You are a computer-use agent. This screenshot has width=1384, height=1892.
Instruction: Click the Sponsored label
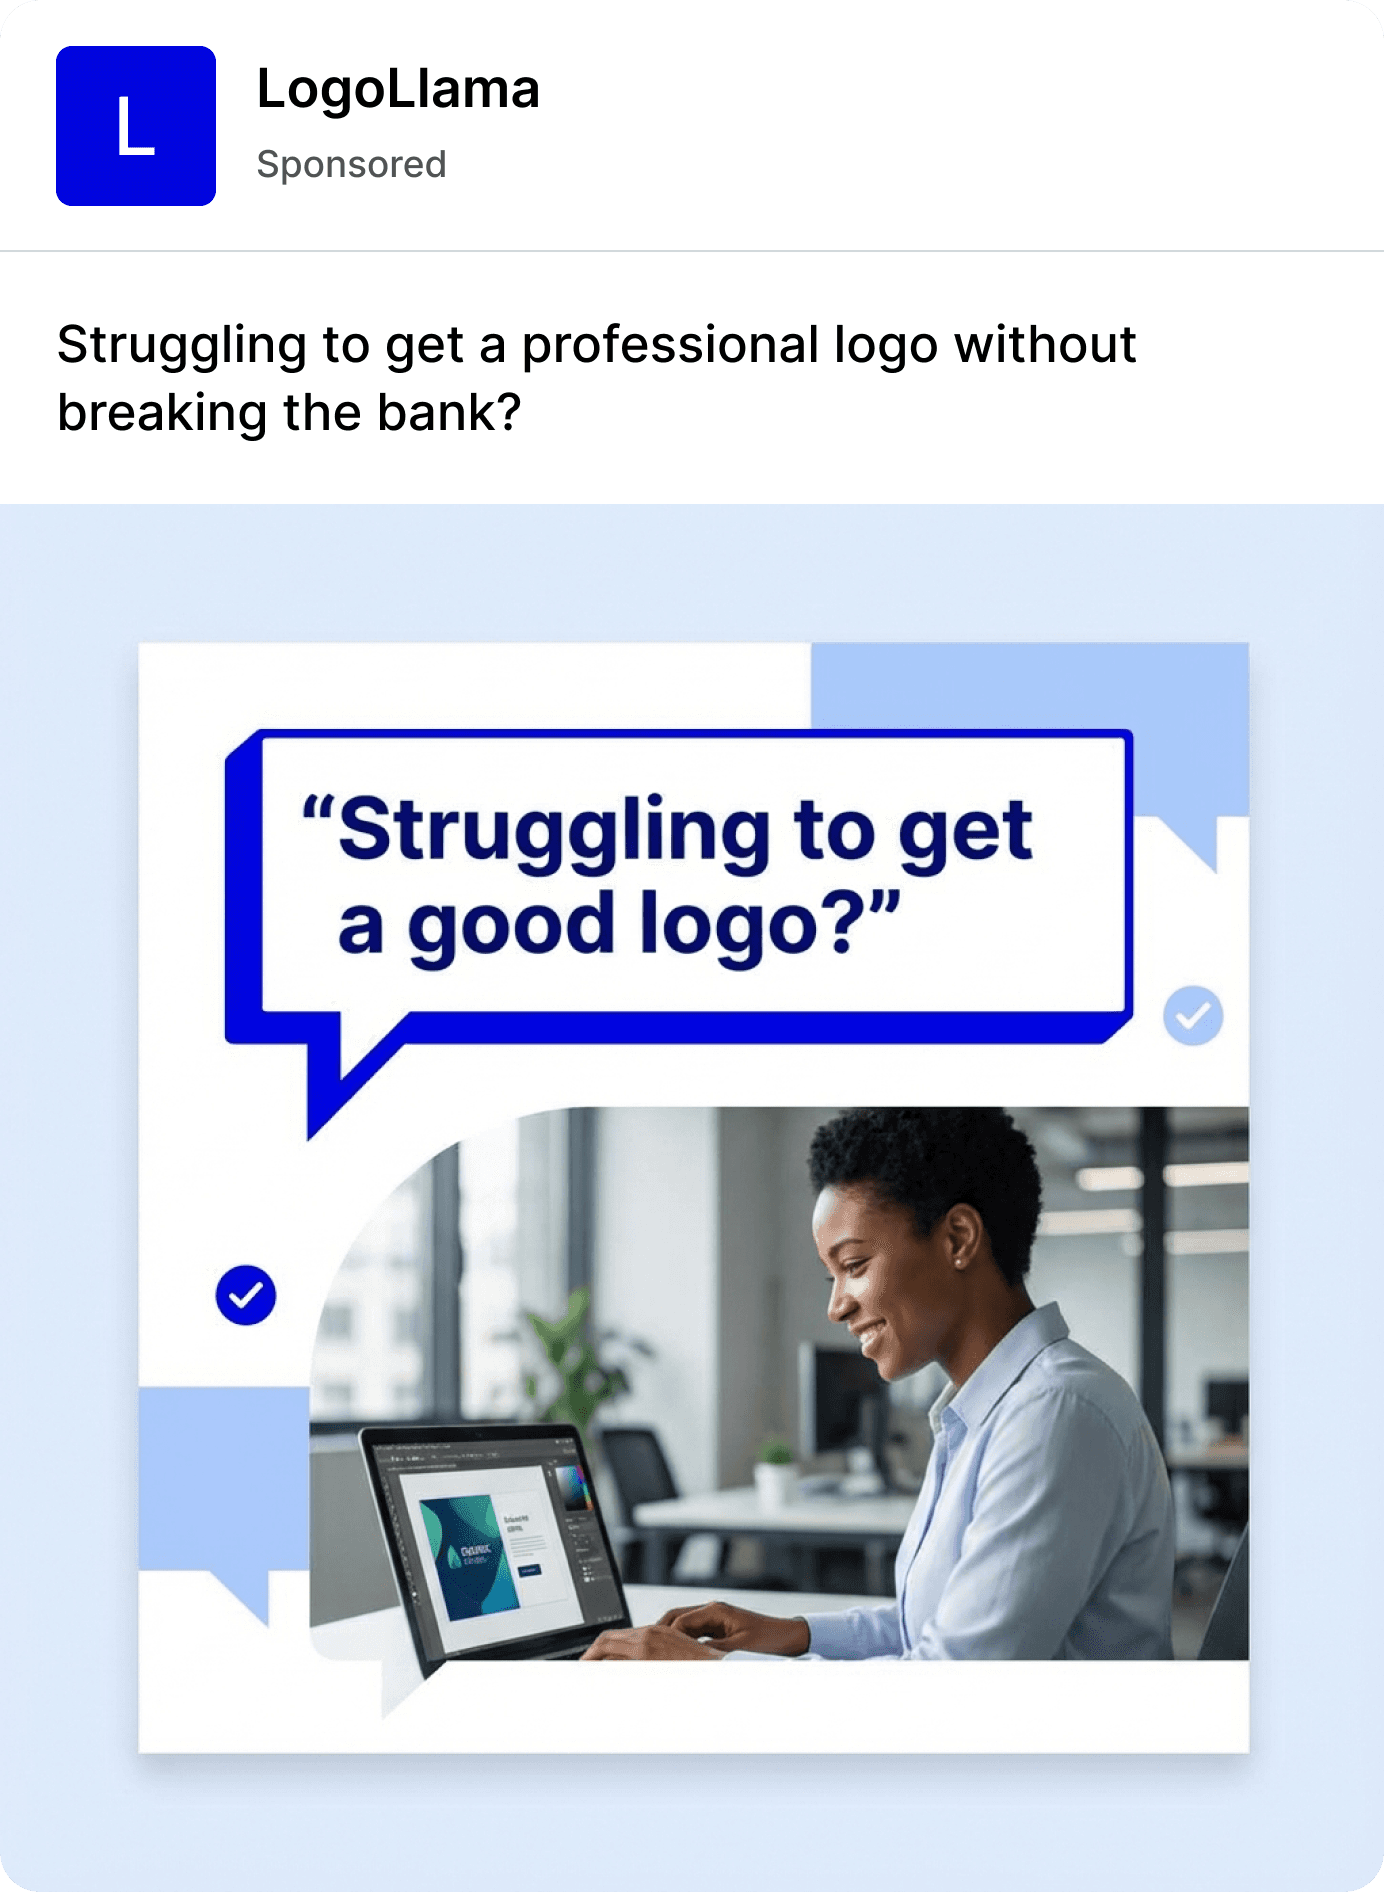pos(351,165)
